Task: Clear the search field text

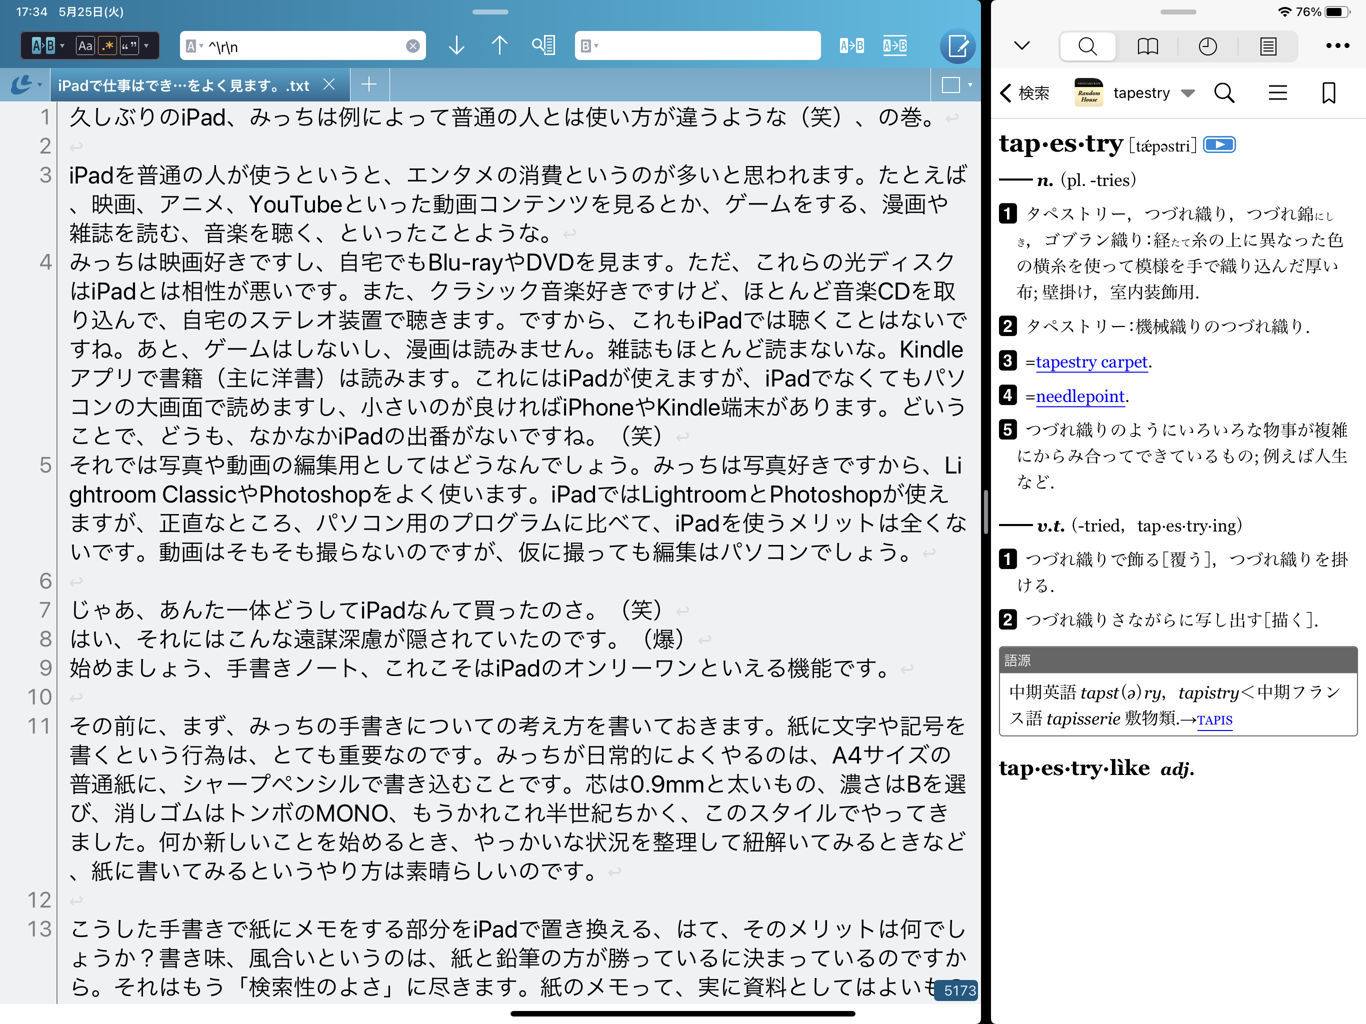Action: click(412, 46)
